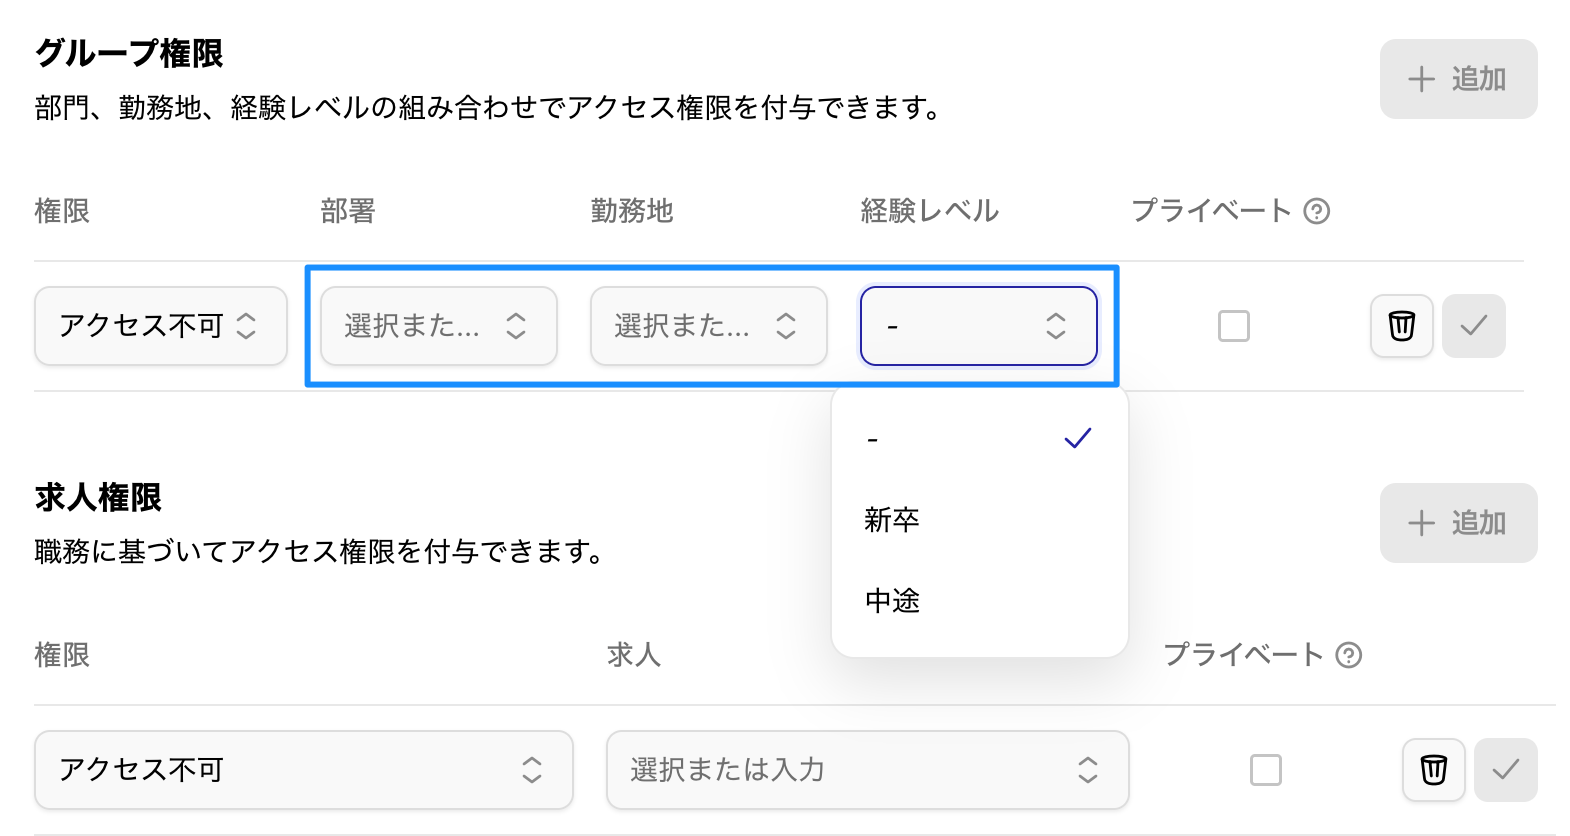Click 追加 button for 求人権限

[1457, 523]
